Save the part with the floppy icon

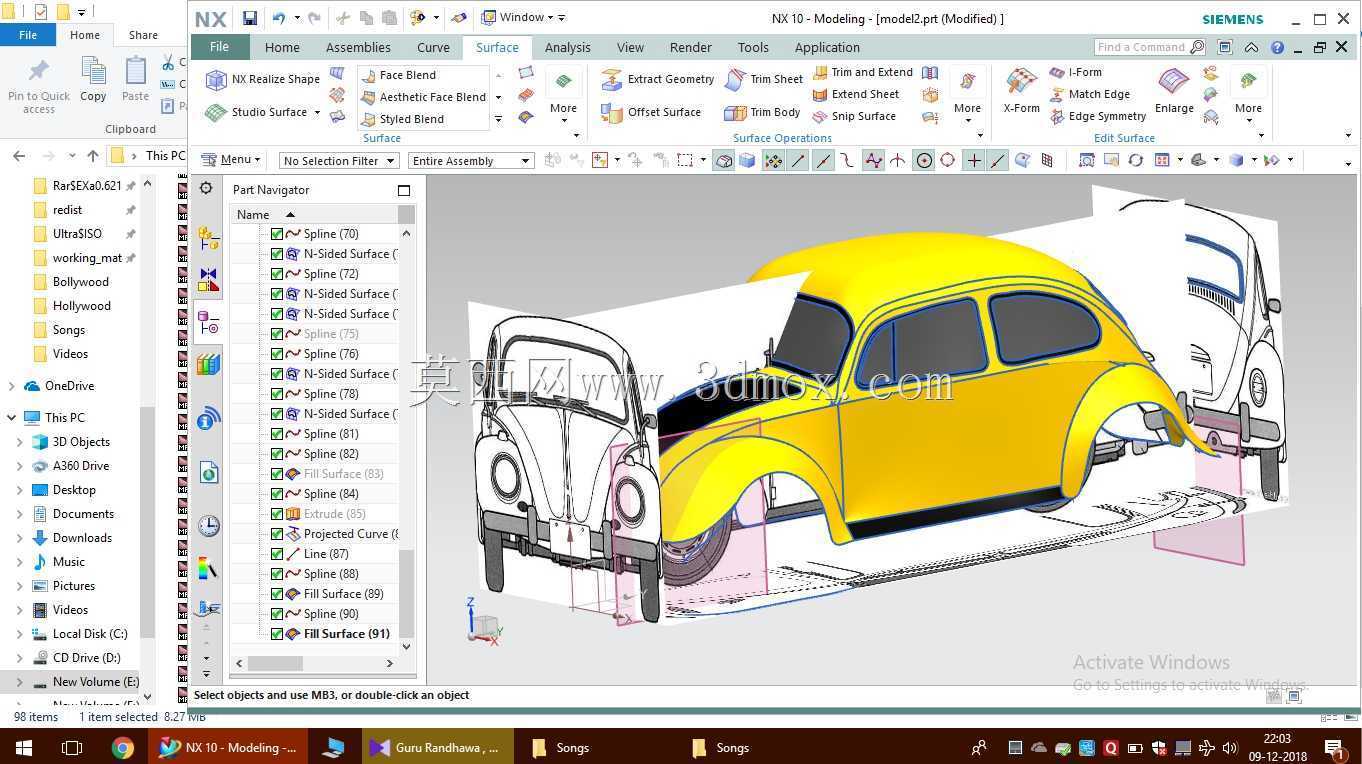coord(250,18)
